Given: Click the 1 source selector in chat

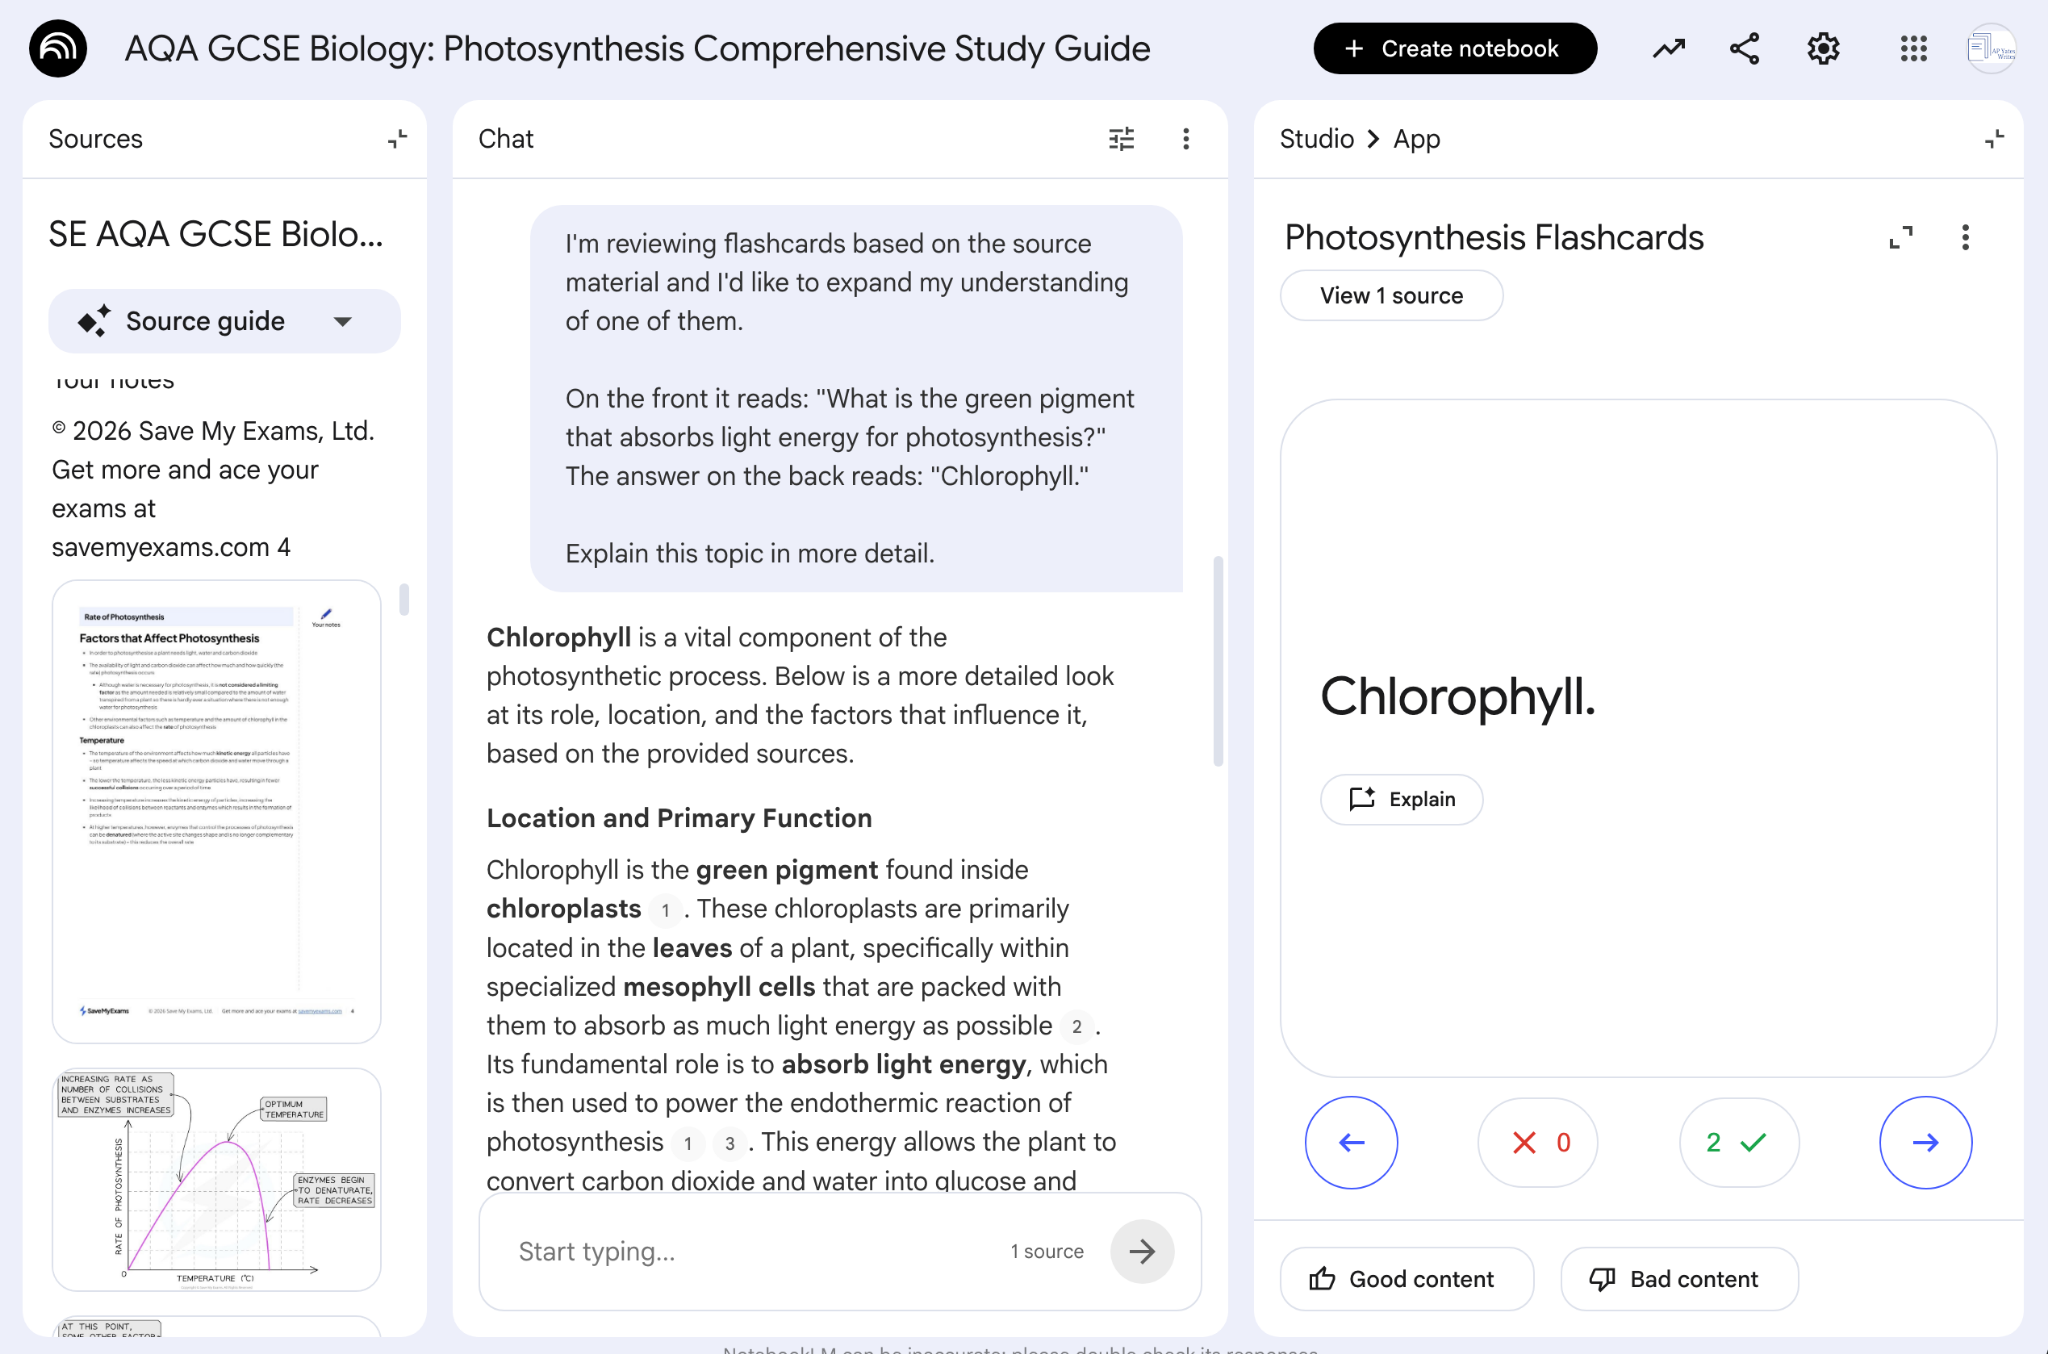Looking at the screenshot, I should click(1046, 1251).
